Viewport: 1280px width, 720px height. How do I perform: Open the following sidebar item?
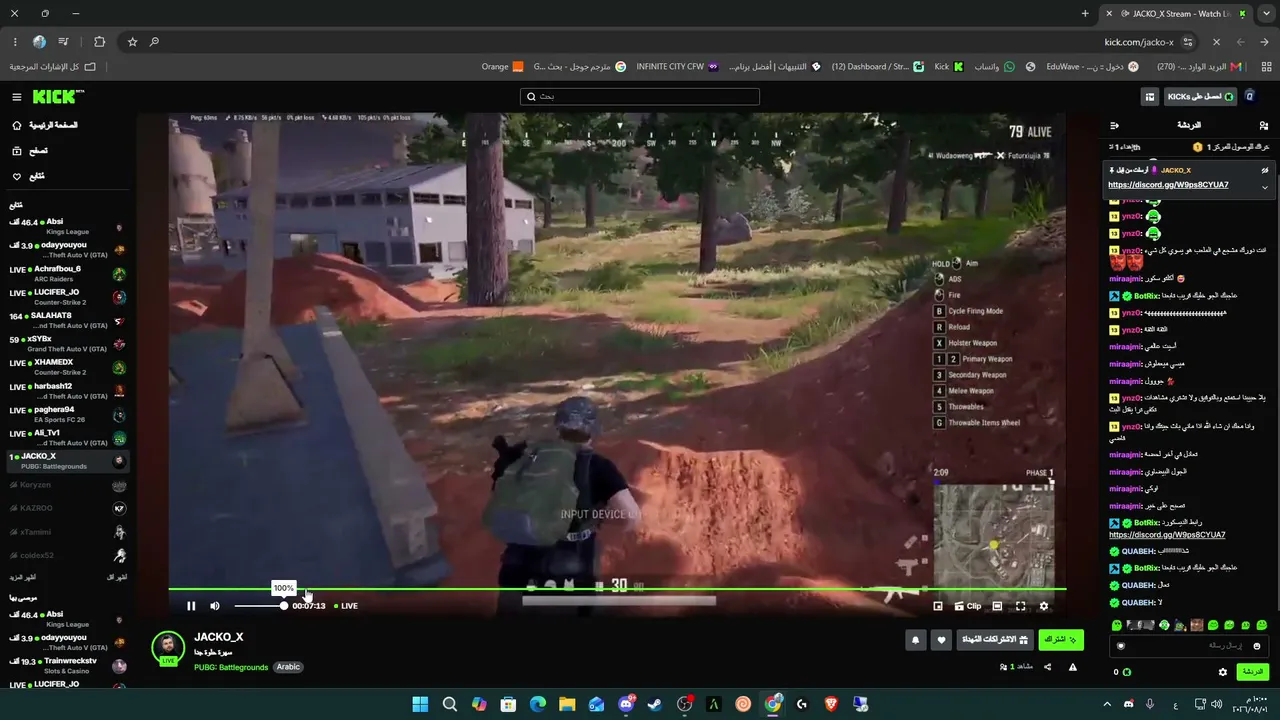[x=66, y=177]
